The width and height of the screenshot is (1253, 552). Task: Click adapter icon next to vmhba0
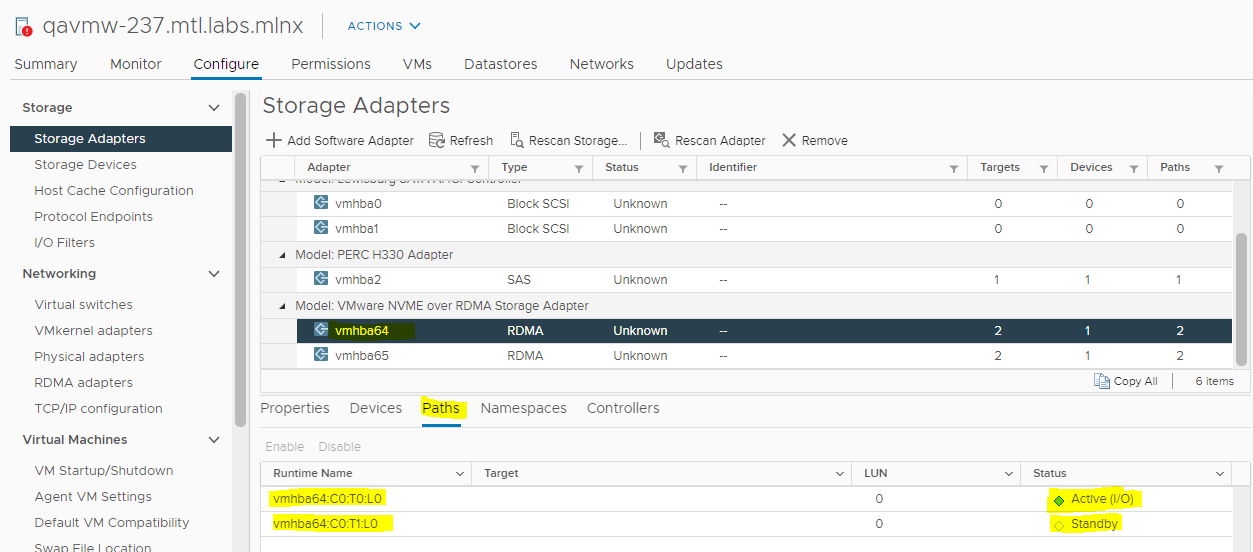(321, 203)
